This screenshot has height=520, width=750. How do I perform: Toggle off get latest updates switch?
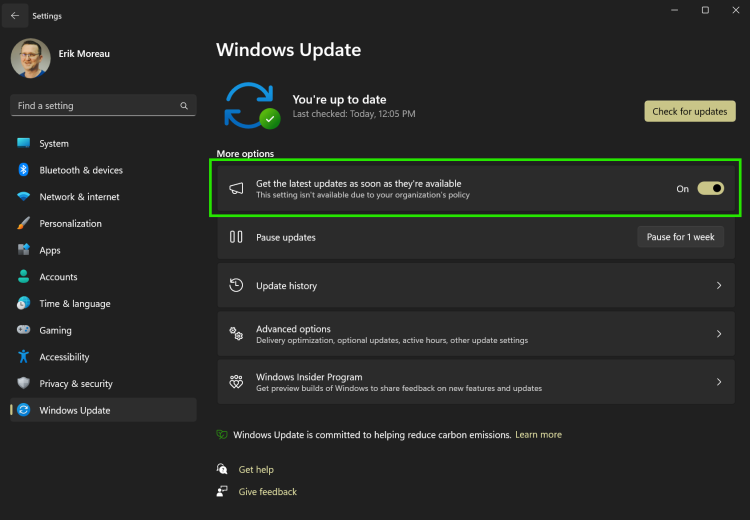pos(710,188)
